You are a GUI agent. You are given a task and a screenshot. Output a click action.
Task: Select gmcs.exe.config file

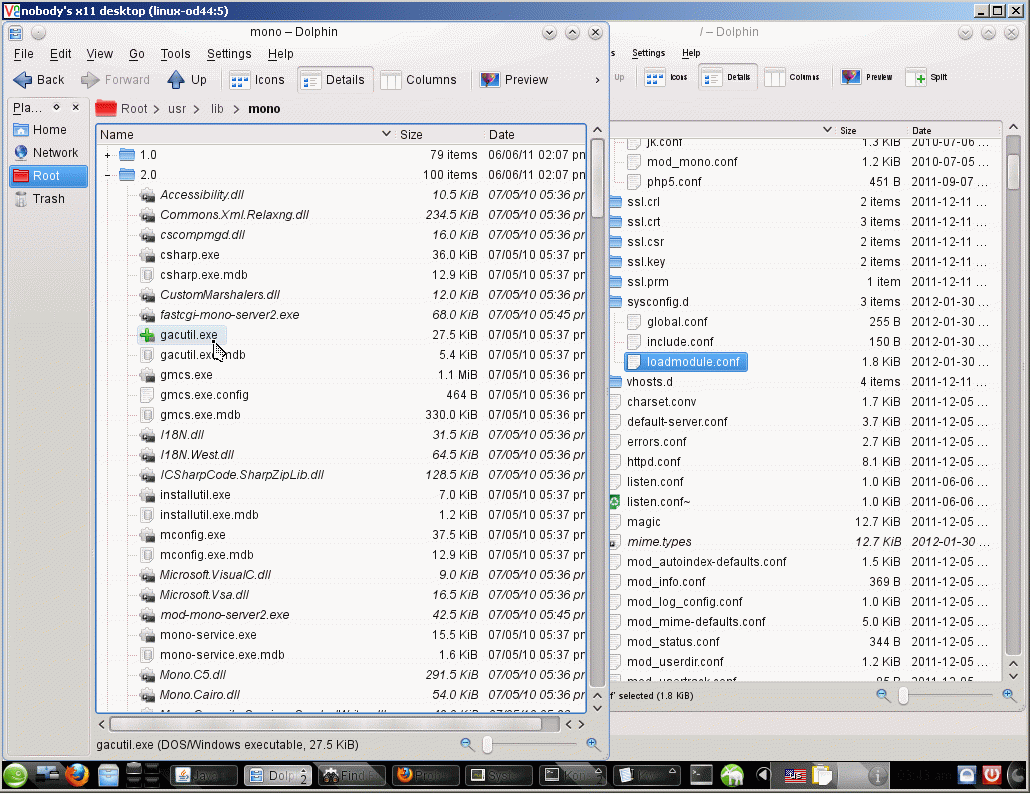coord(204,395)
